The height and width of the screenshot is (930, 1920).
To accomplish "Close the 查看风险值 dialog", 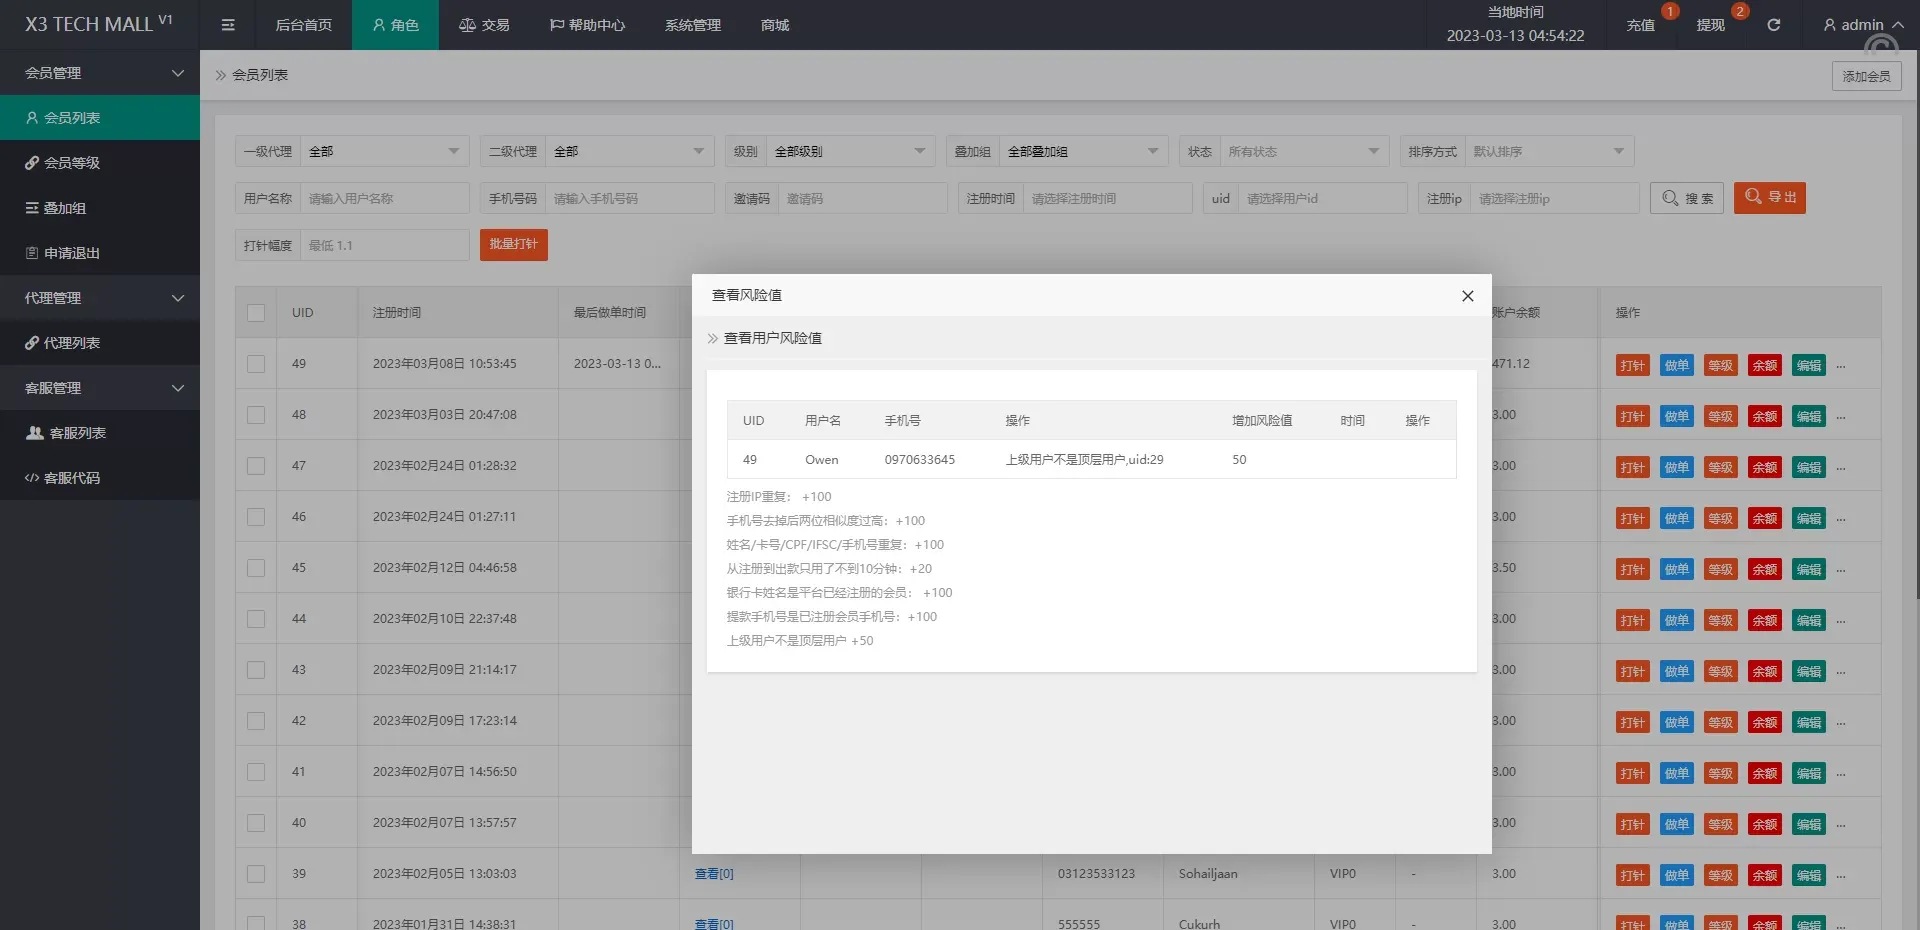I will pyautogui.click(x=1467, y=296).
